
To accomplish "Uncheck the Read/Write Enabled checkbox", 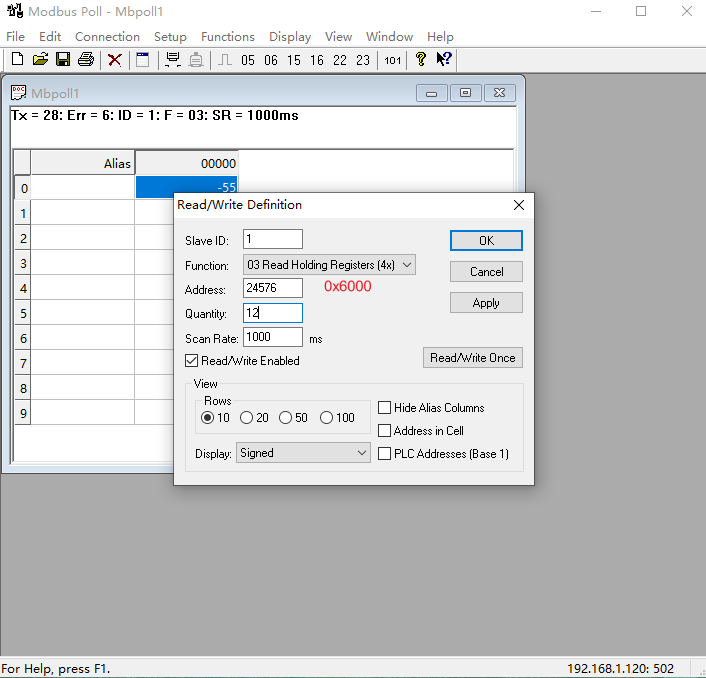I will point(192,361).
